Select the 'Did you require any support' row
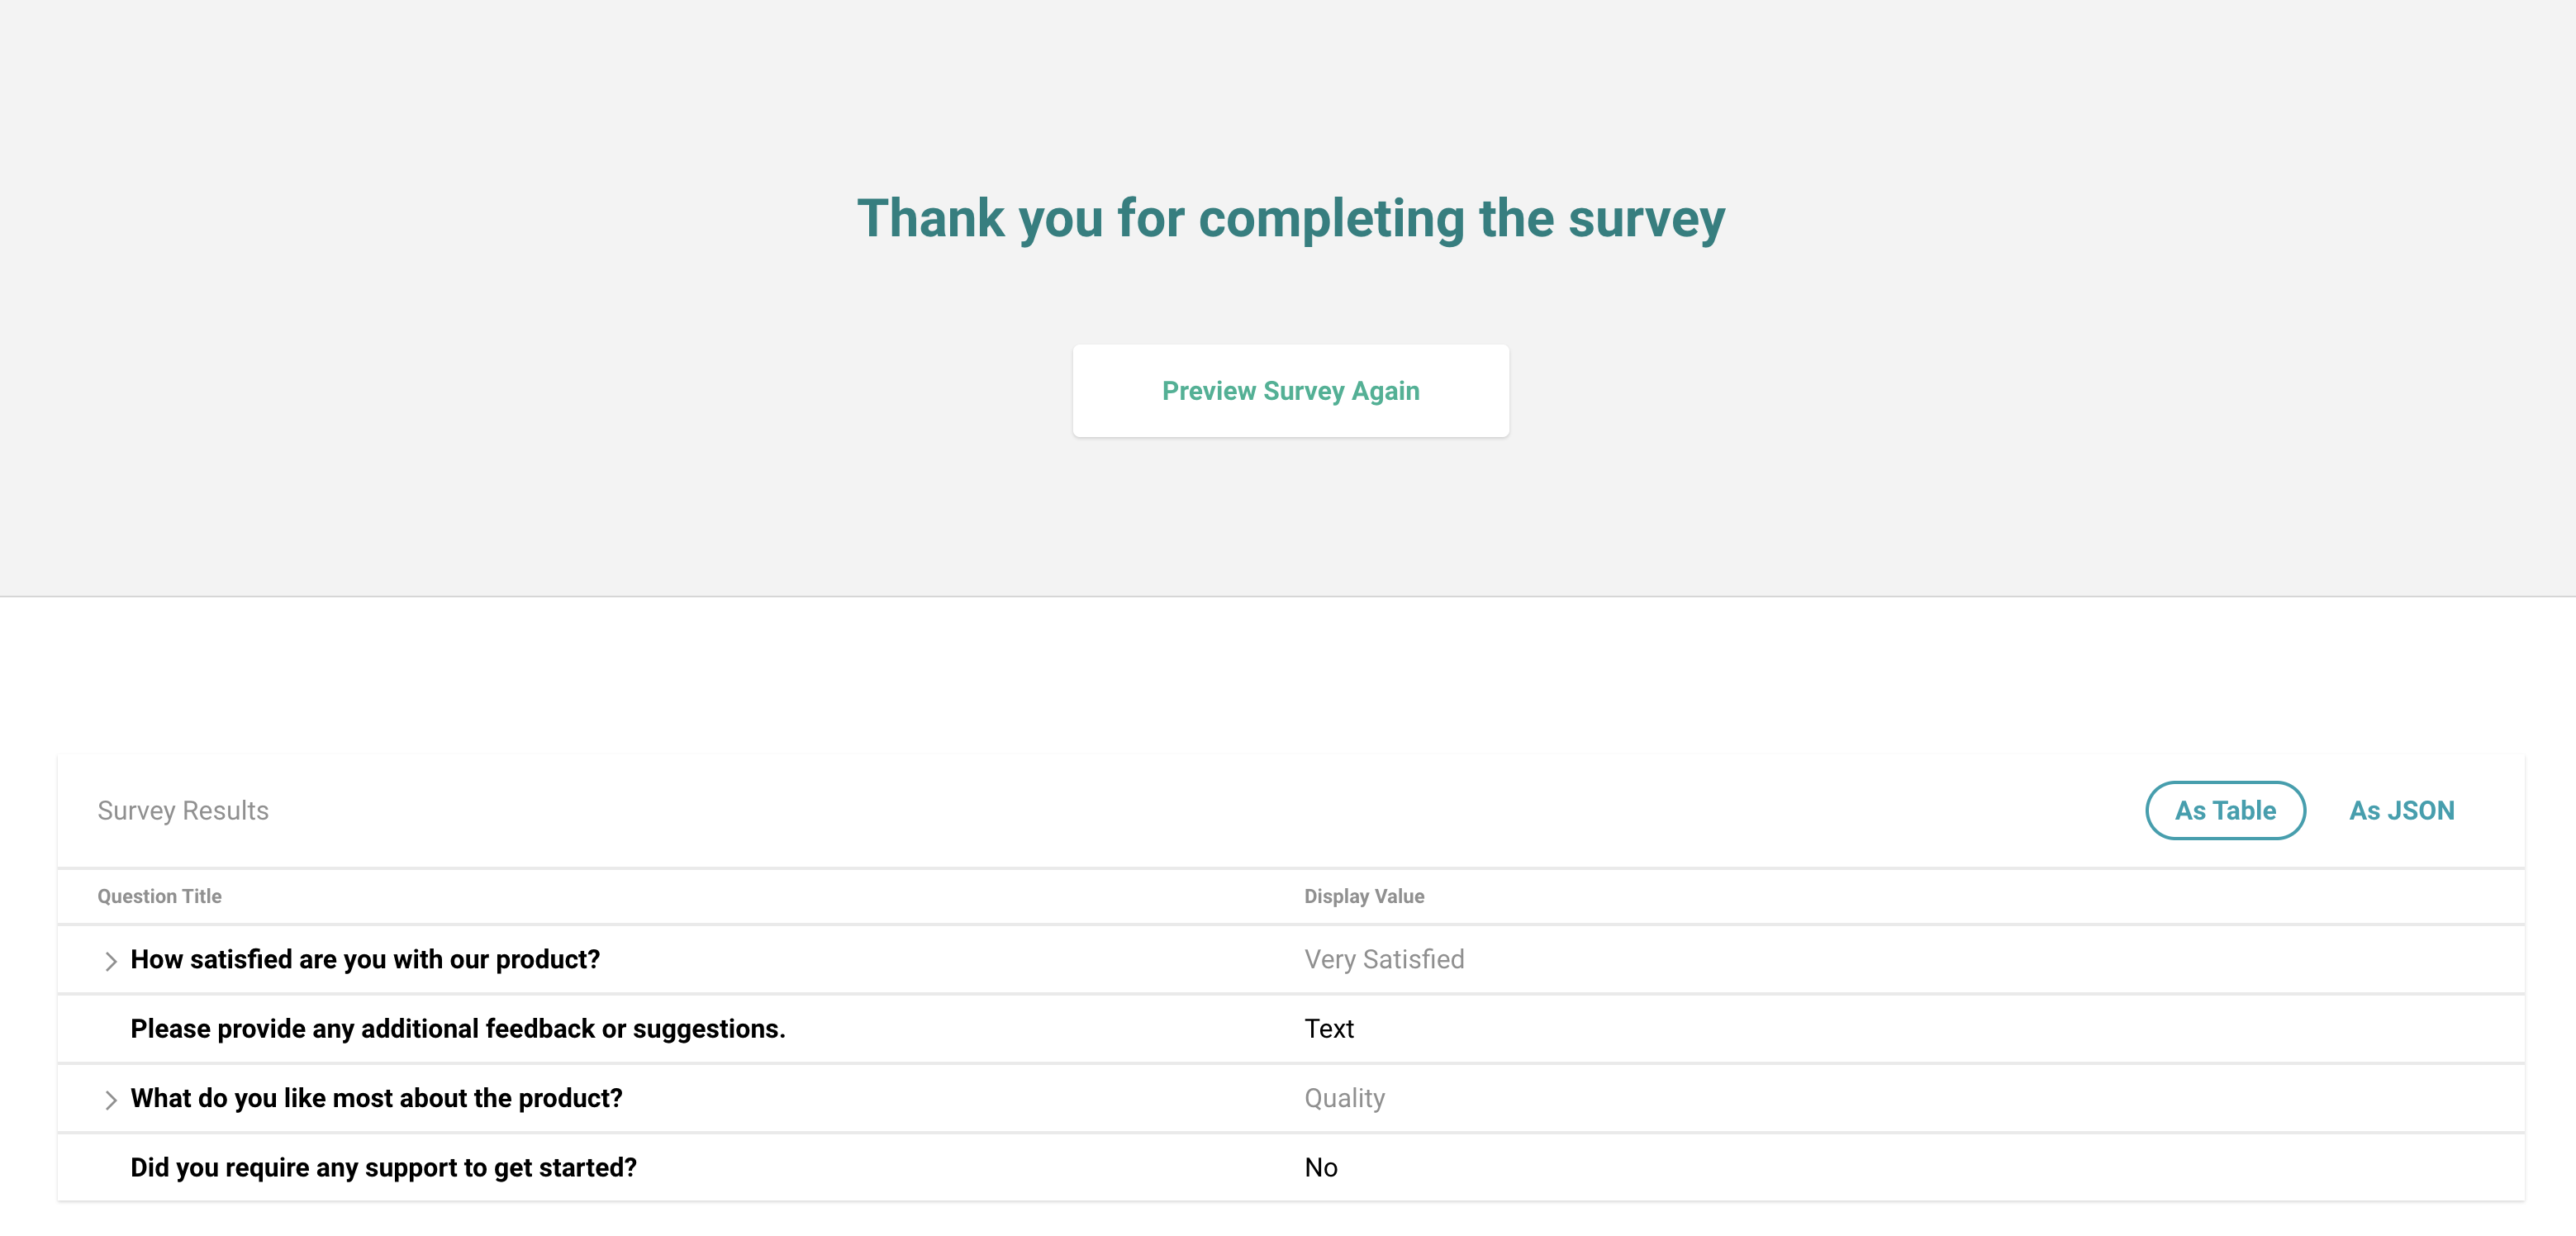Screen dimensions: 2576x1236 pos(1290,1168)
